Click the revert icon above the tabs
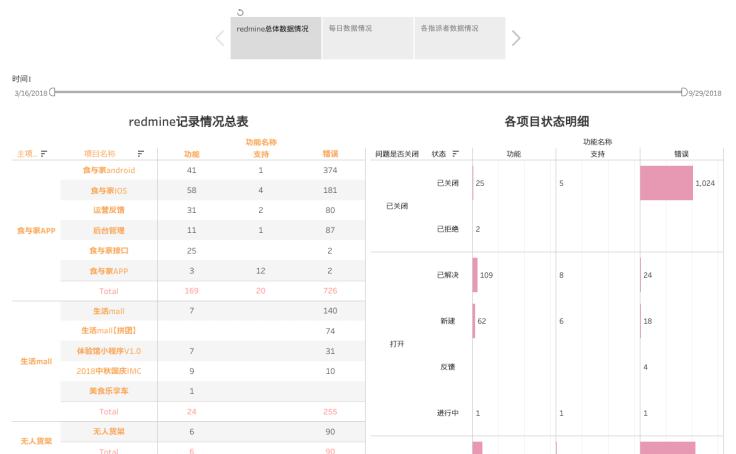The height and width of the screenshot is (454, 736). tap(240, 12)
